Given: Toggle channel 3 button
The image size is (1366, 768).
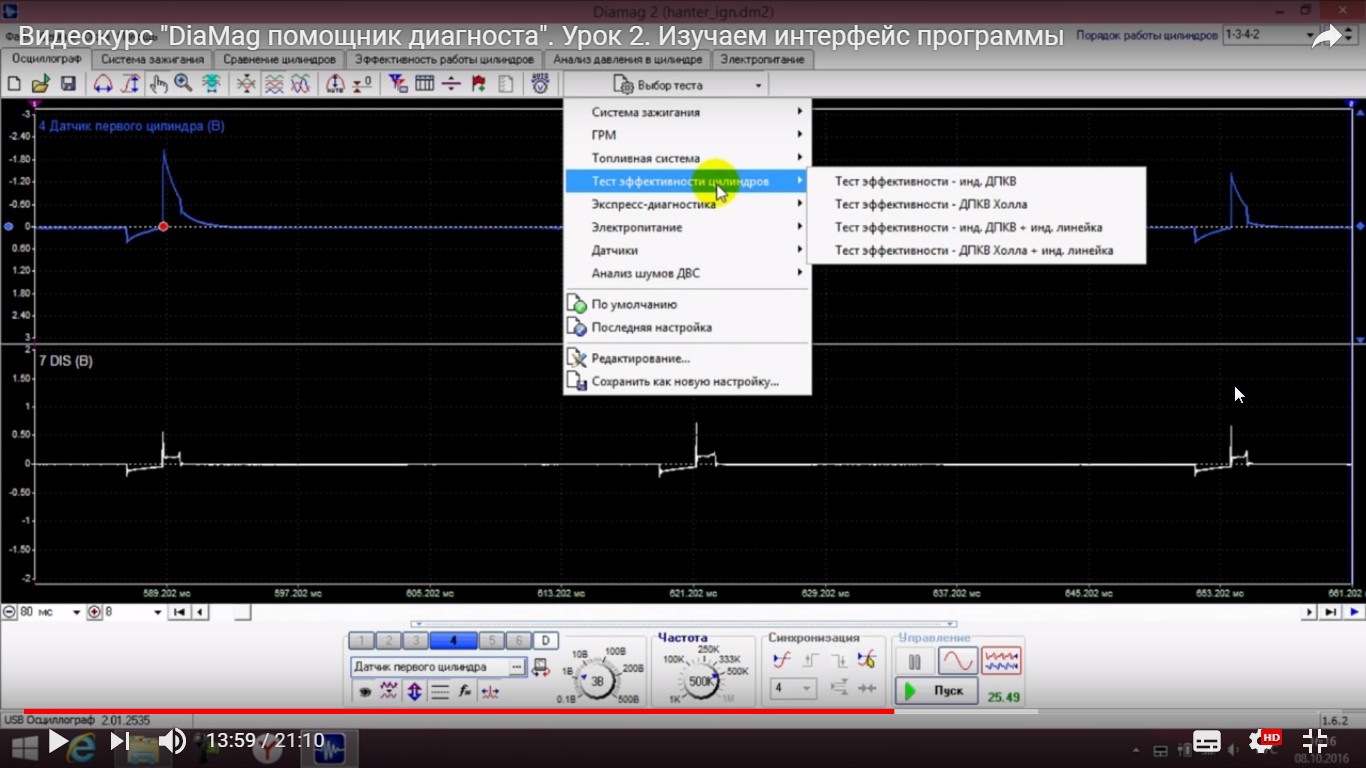Looking at the screenshot, I should [x=415, y=641].
